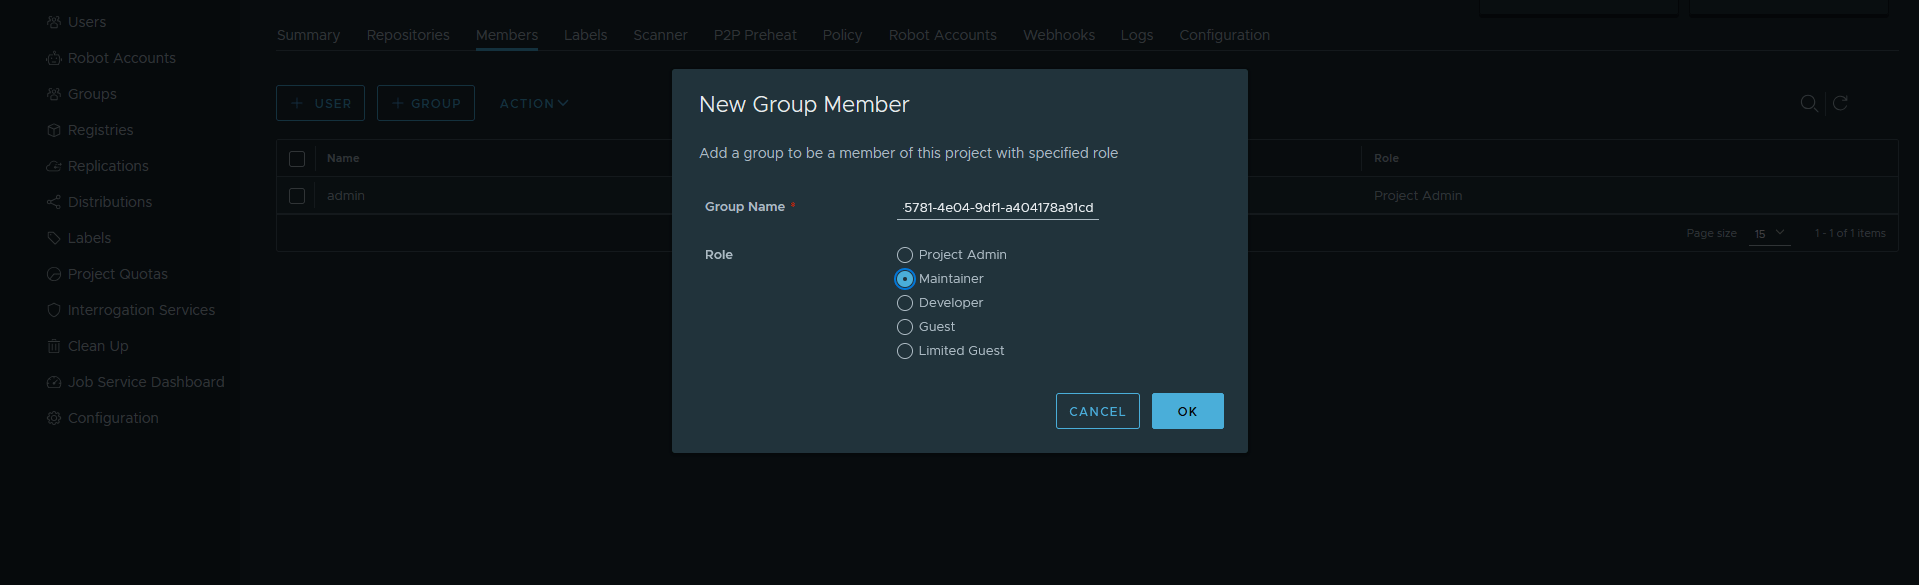Open the Configuration project tab
This screenshot has height=585, width=1919.
pyautogui.click(x=1225, y=35)
